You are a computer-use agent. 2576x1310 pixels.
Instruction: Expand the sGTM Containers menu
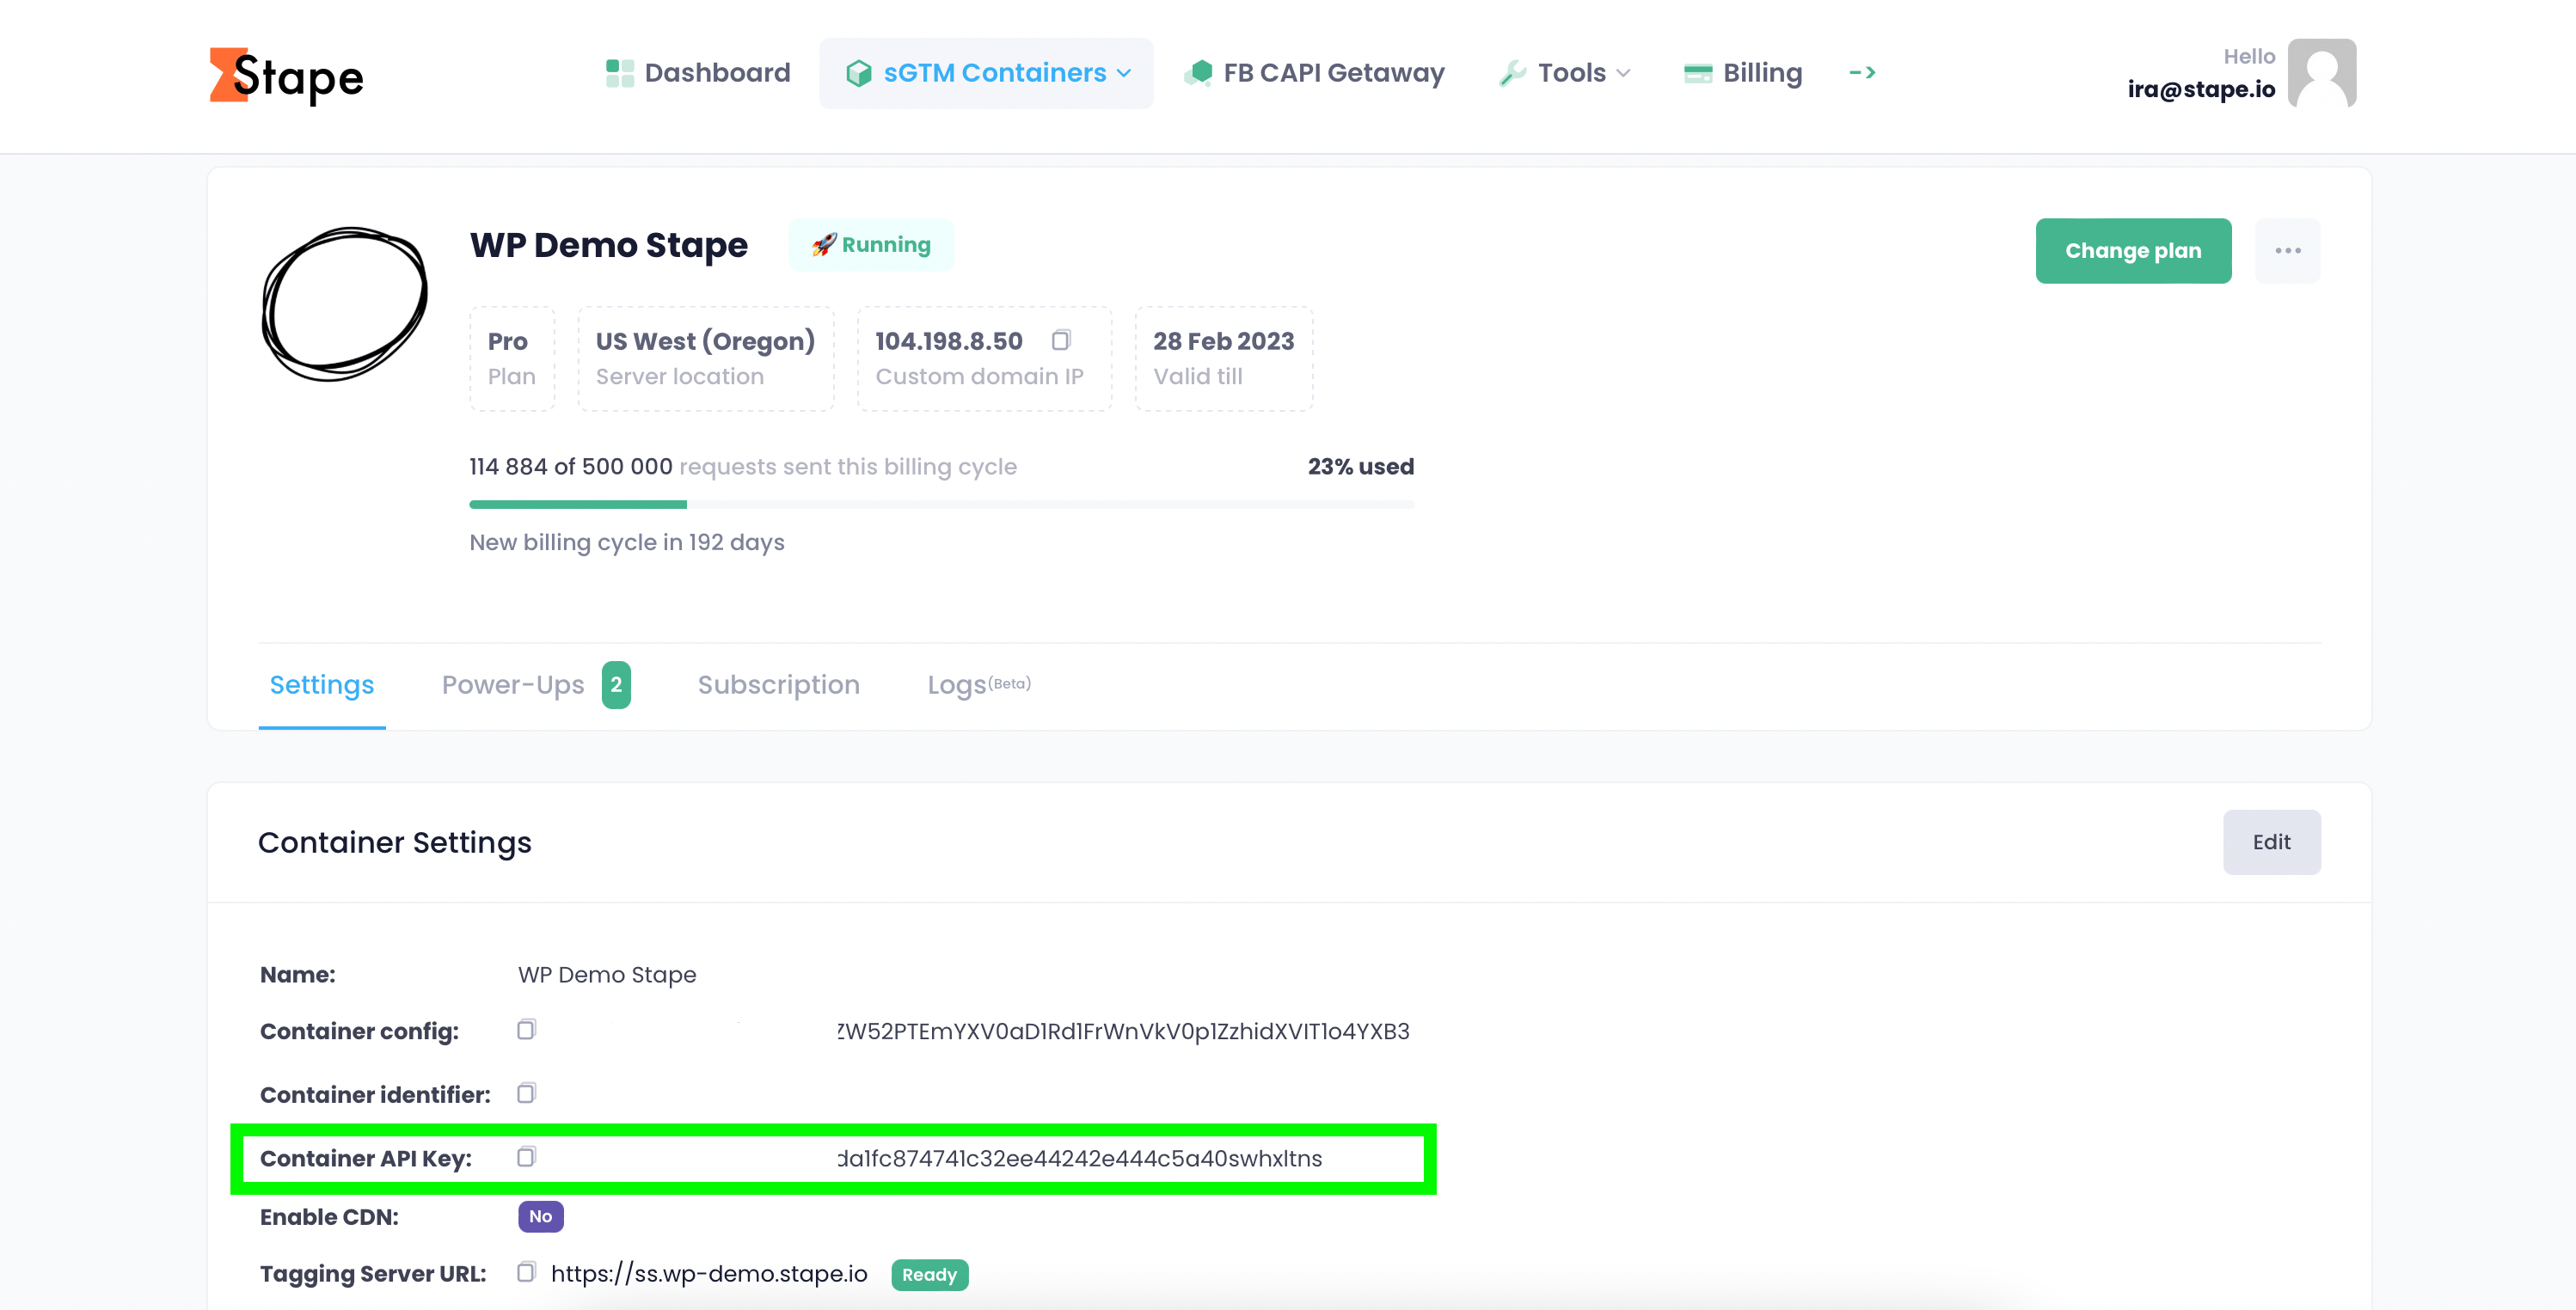987,73
